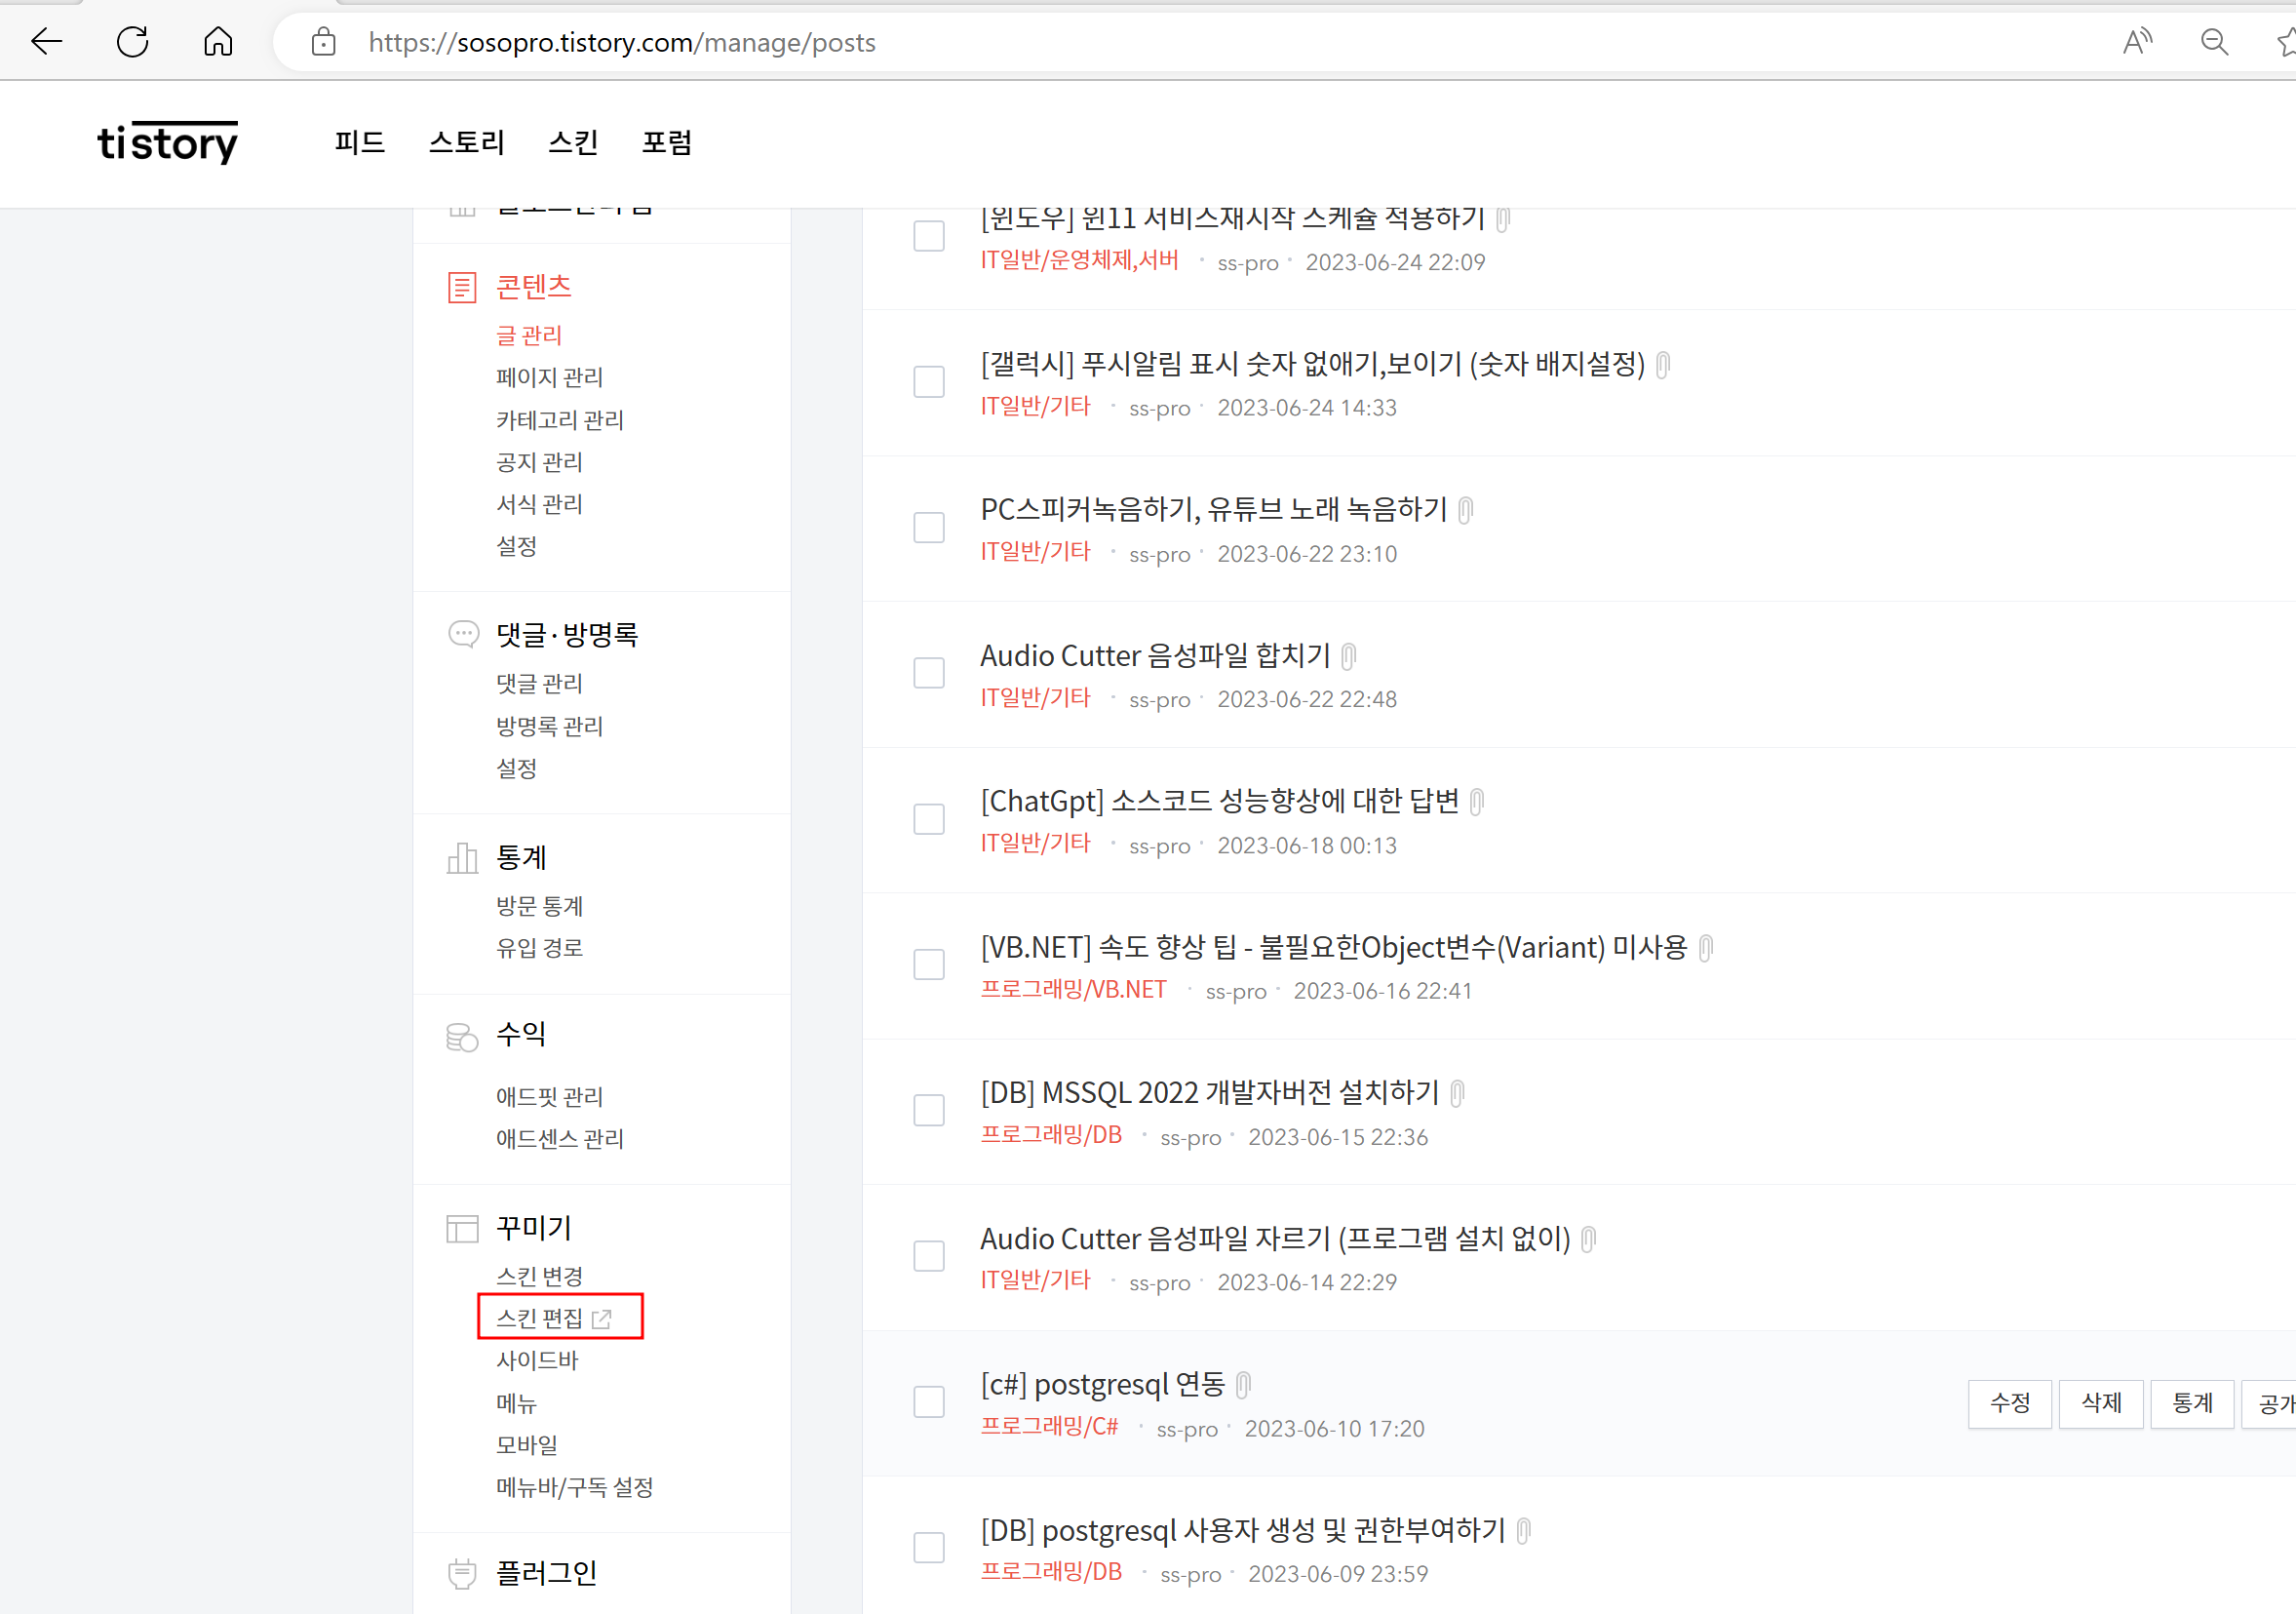Open the read aloud icon in the address bar

2136,42
